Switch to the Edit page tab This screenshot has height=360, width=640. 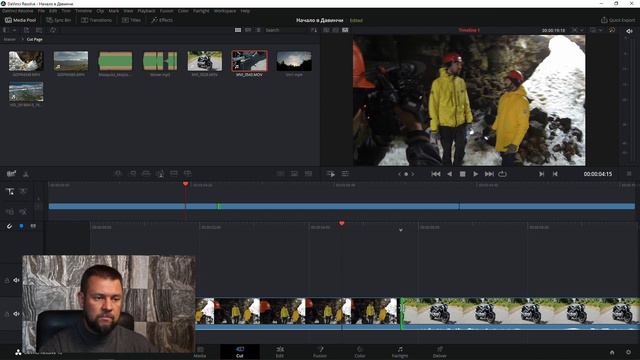click(x=280, y=352)
